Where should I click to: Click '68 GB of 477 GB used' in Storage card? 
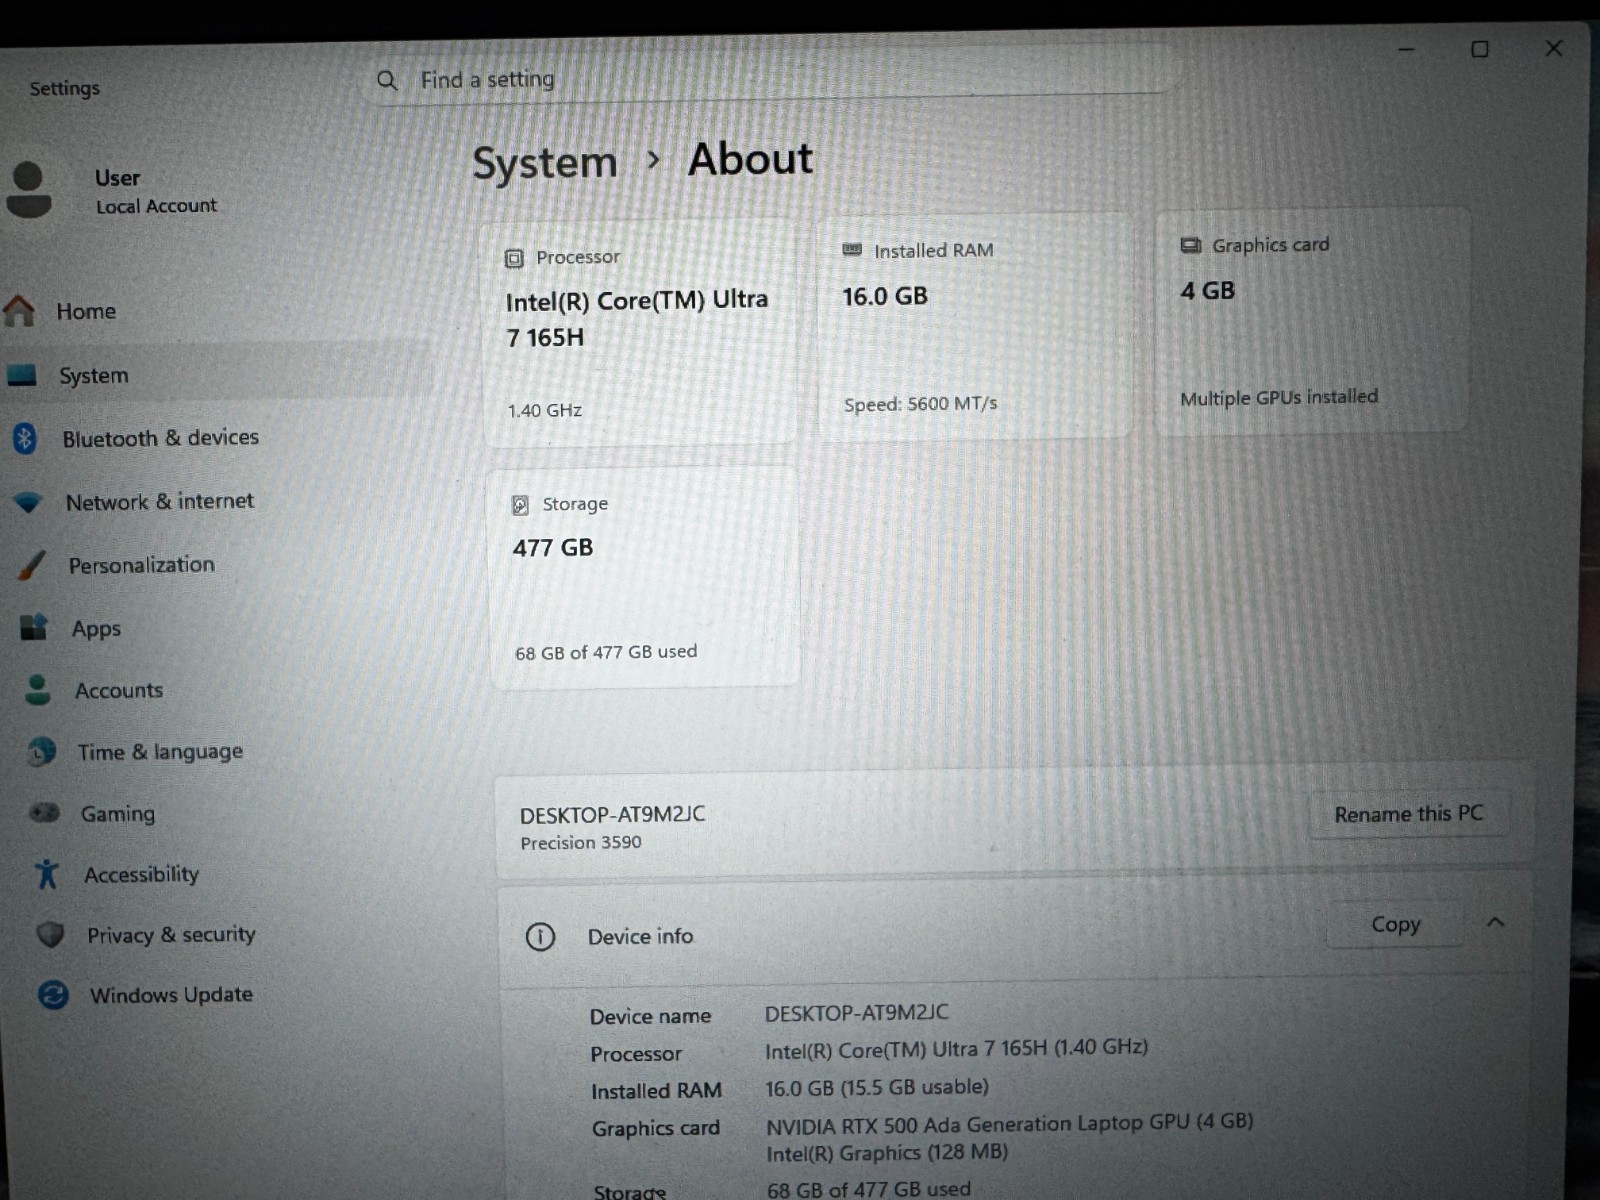pyautogui.click(x=606, y=652)
